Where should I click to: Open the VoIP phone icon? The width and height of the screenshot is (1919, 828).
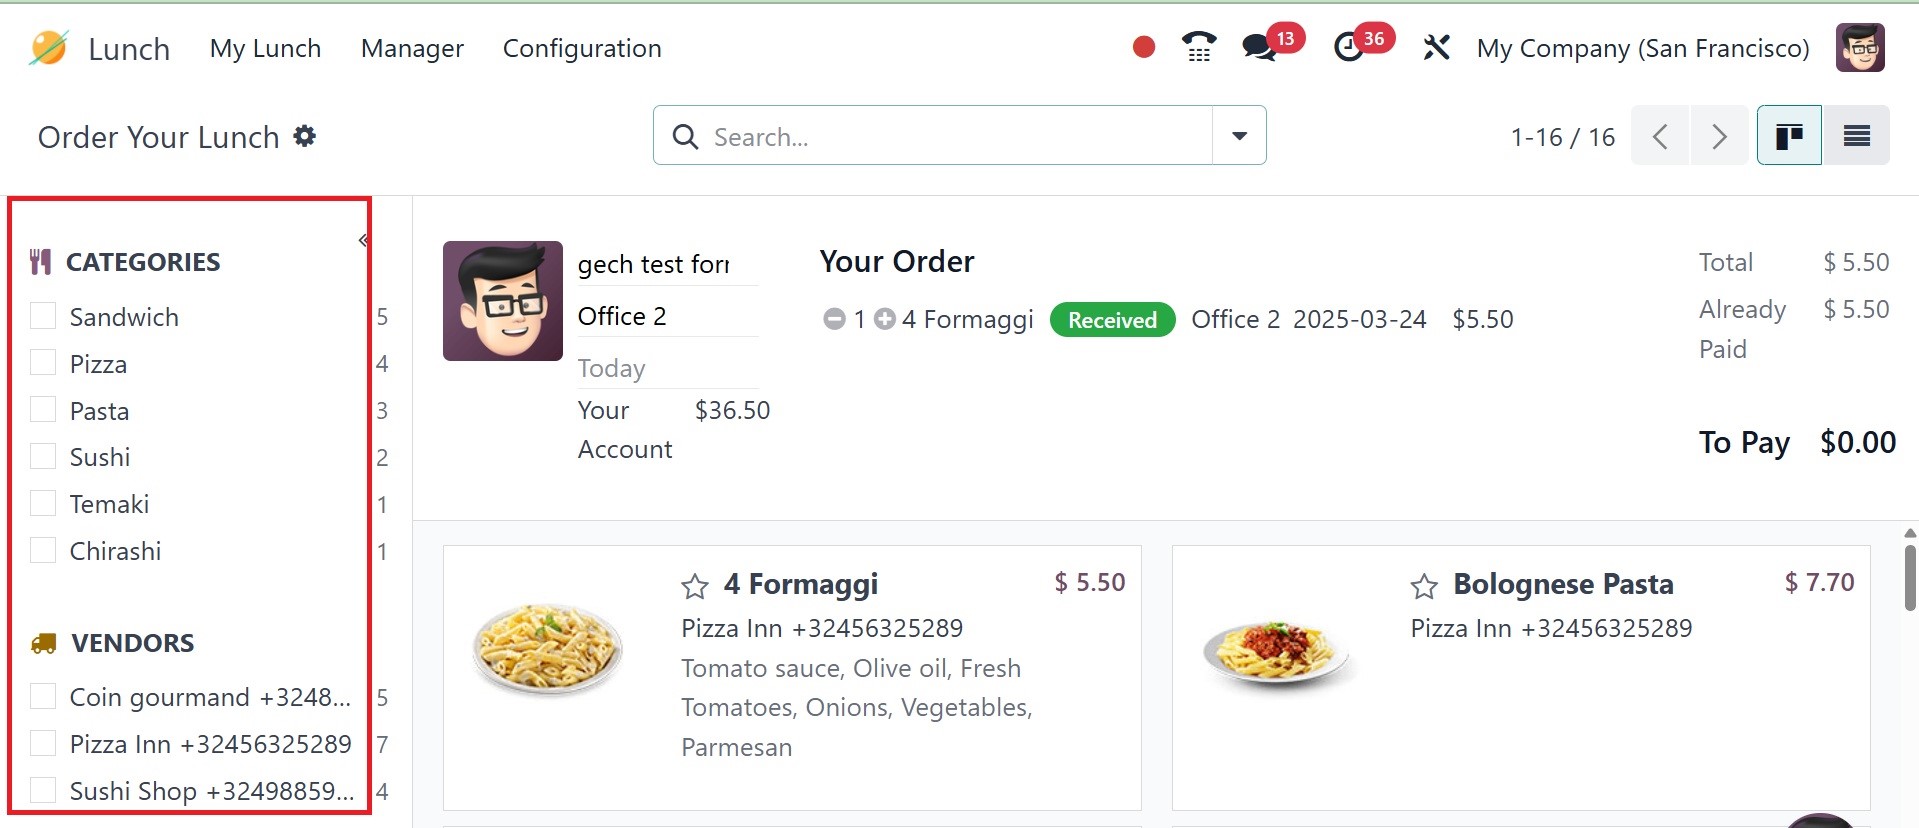point(1198,47)
